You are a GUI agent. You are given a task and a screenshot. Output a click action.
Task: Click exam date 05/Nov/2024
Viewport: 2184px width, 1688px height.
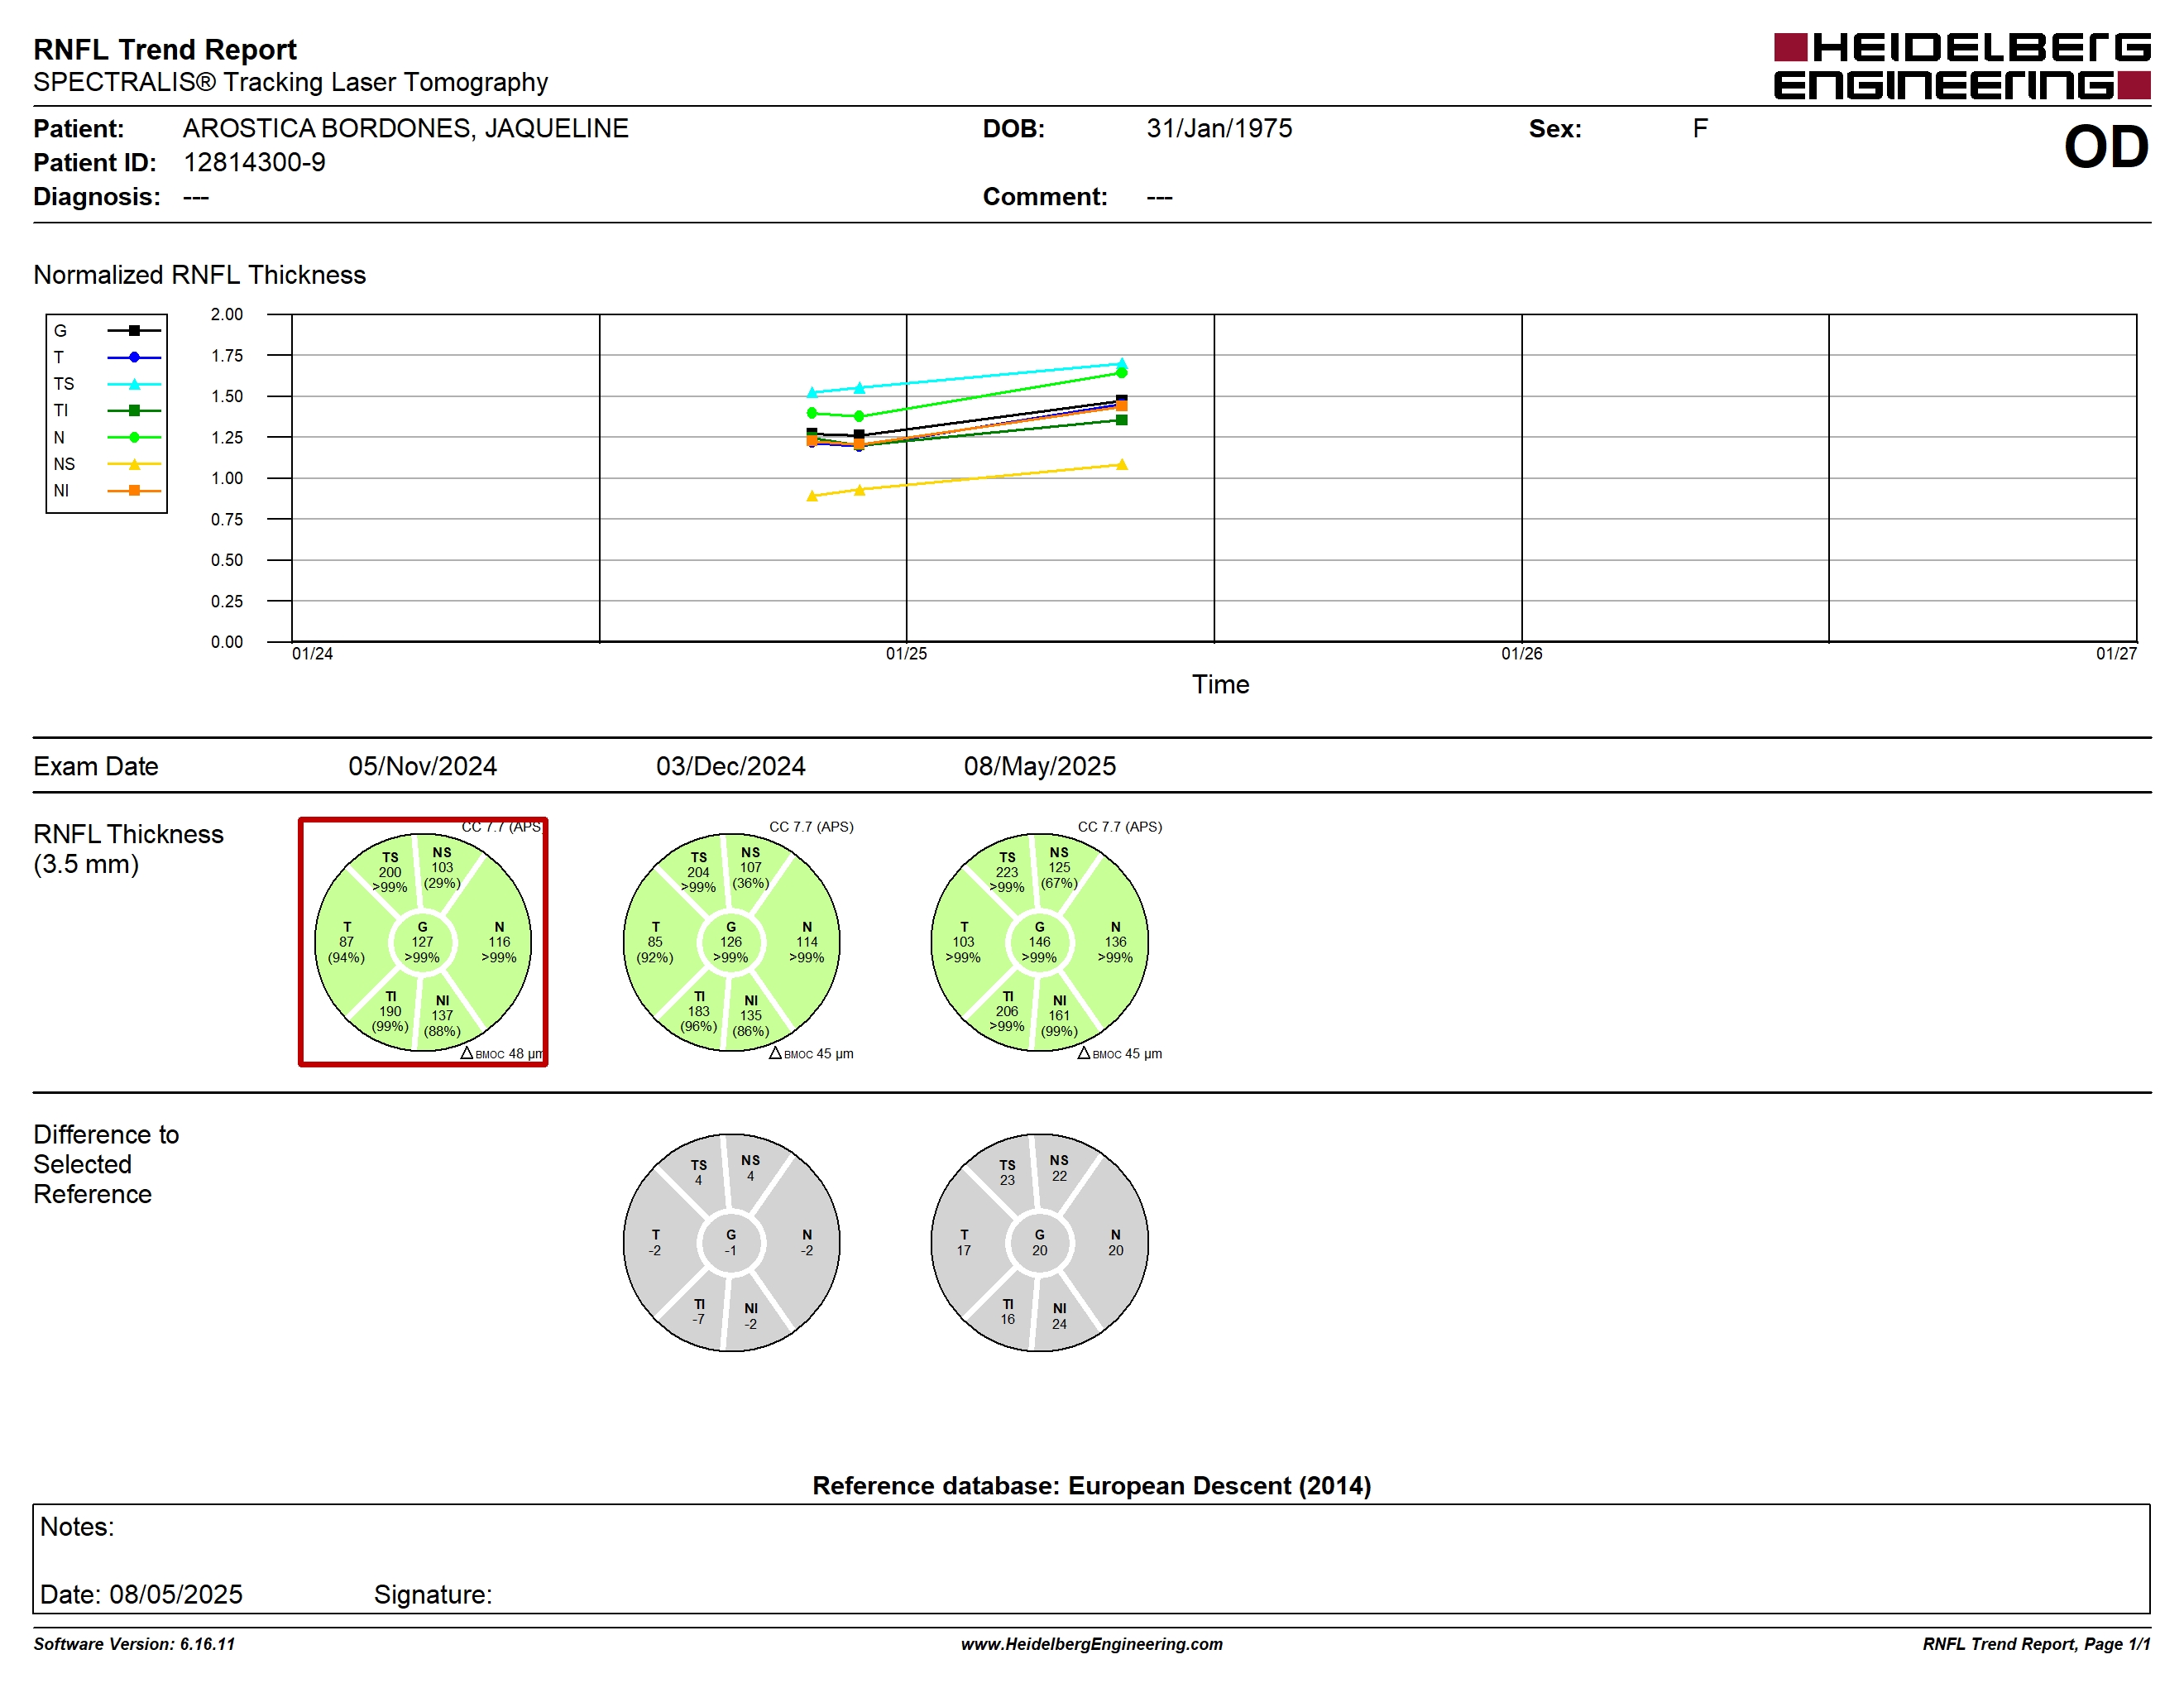click(x=422, y=766)
